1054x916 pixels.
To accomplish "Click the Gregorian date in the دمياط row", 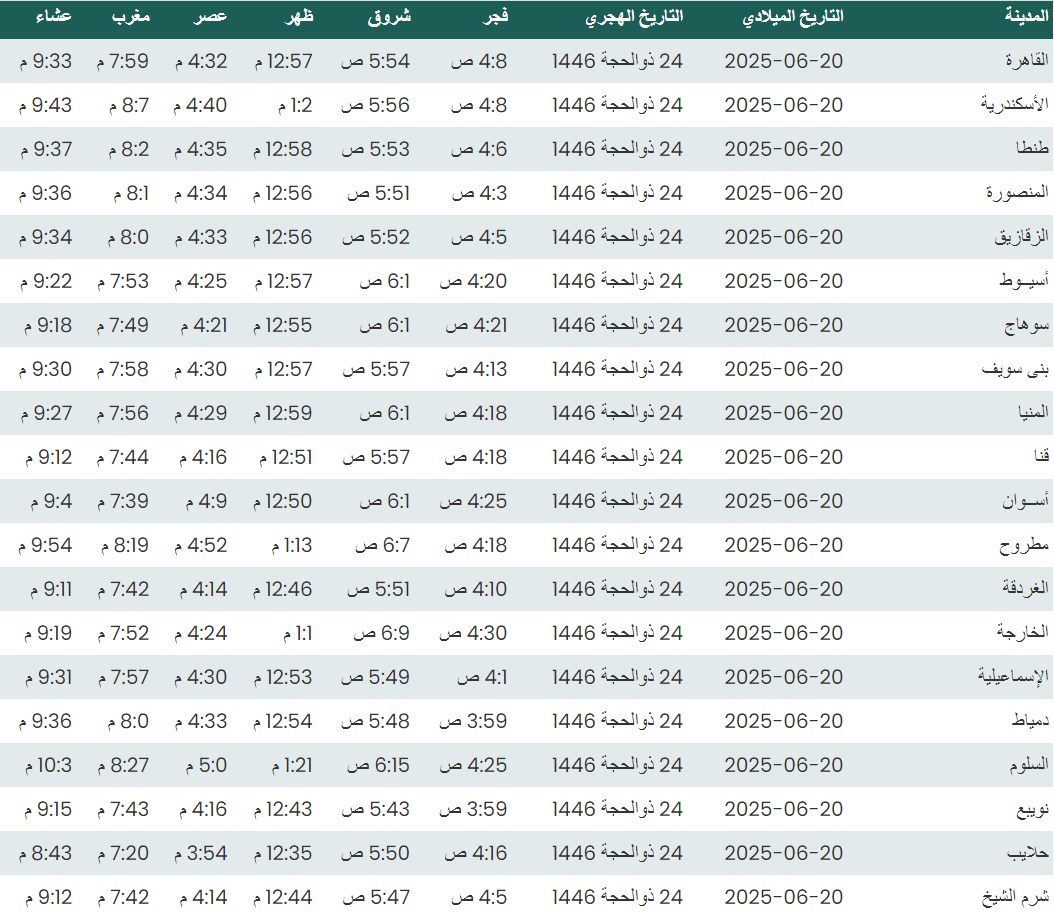I will pyautogui.click(x=783, y=721).
